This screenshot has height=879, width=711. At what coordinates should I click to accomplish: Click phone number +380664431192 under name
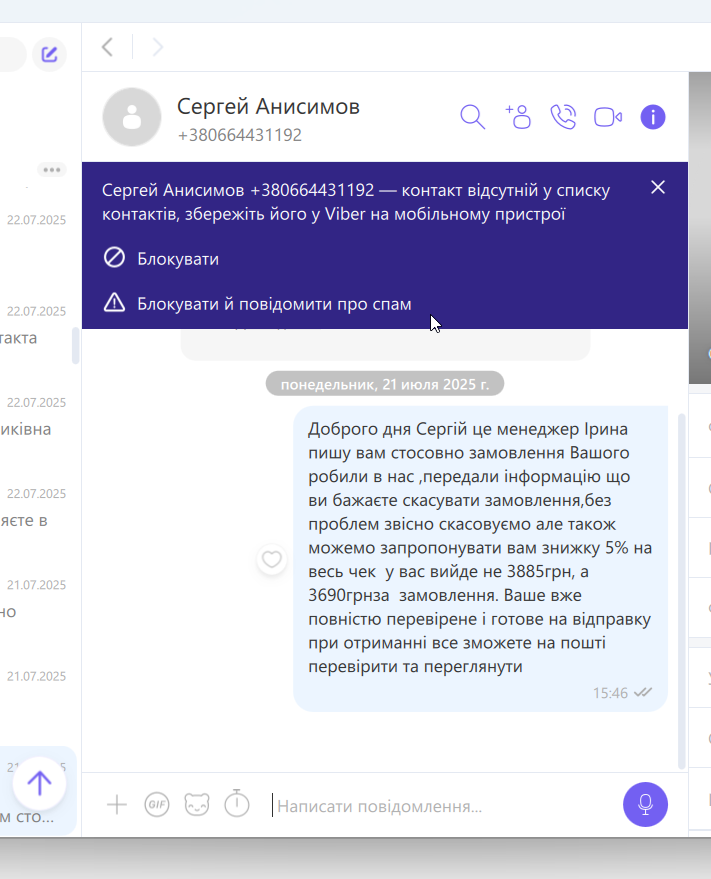(x=239, y=135)
